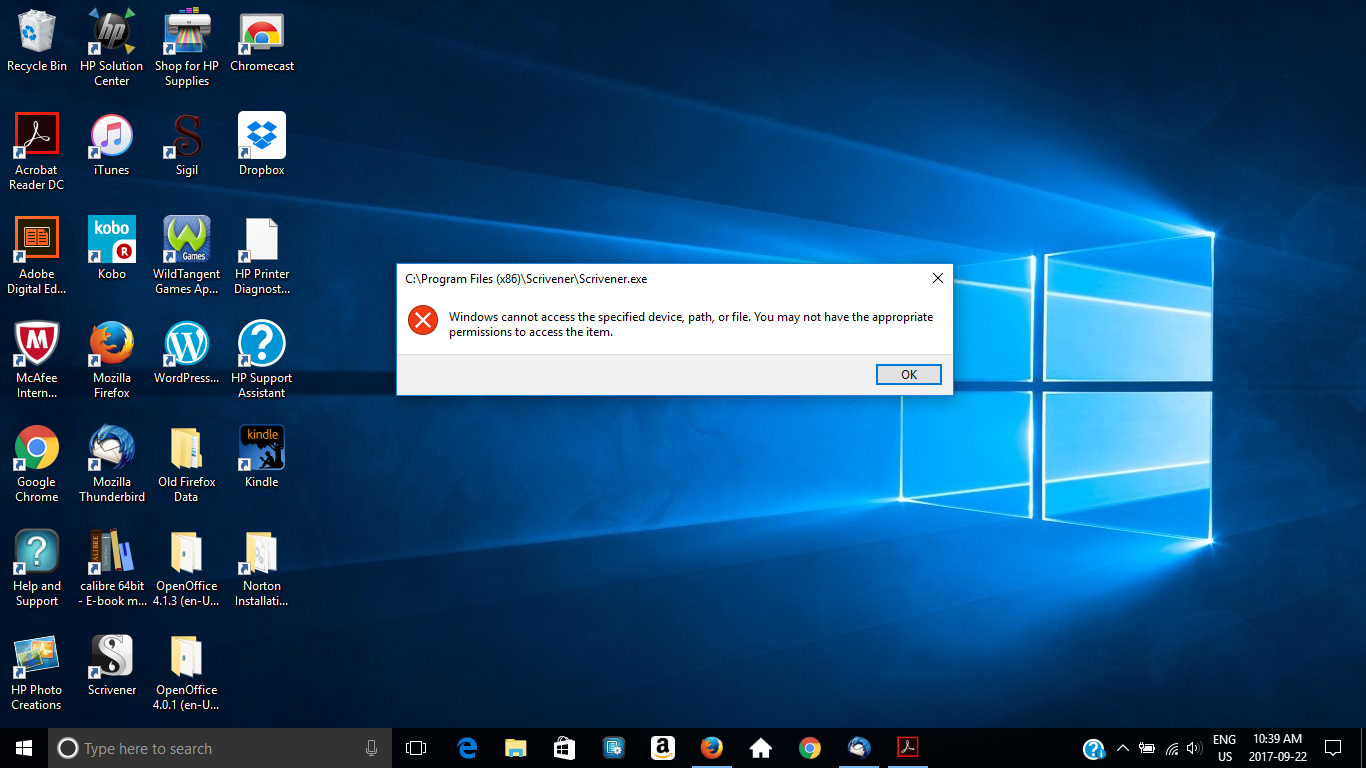Select the OpenOffice 4.1.3 folder
The image size is (1366, 768).
click(x=187, y=568)
